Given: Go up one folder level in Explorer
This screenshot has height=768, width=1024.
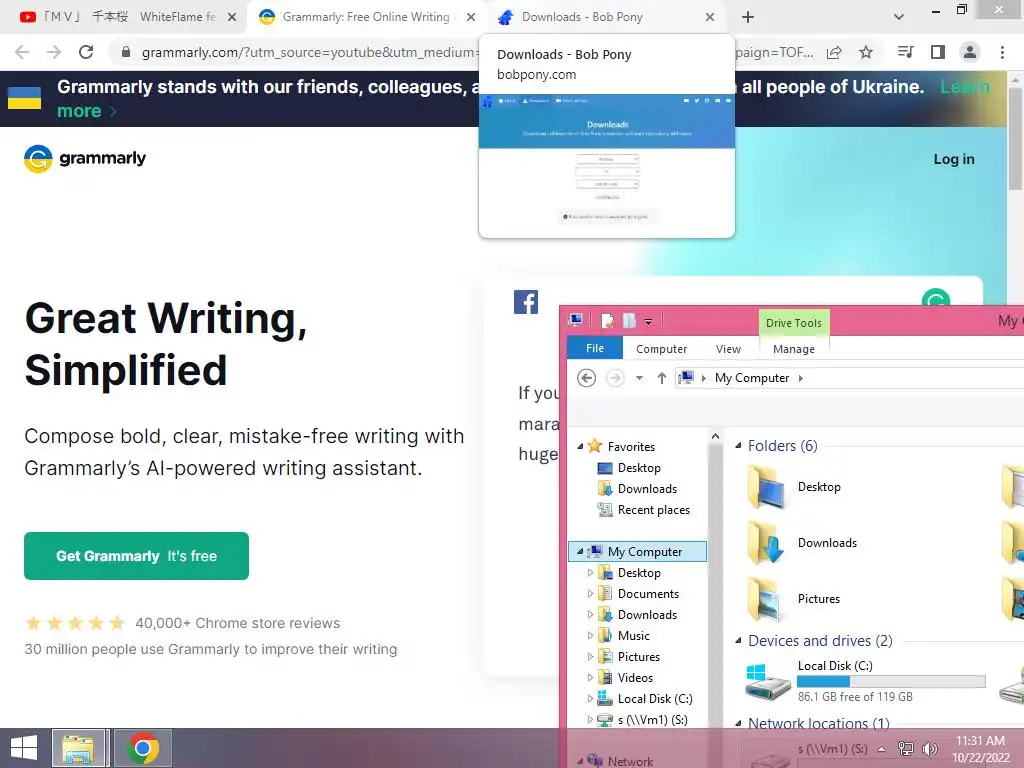Looking at the screenshot, I should coord(661,377).
